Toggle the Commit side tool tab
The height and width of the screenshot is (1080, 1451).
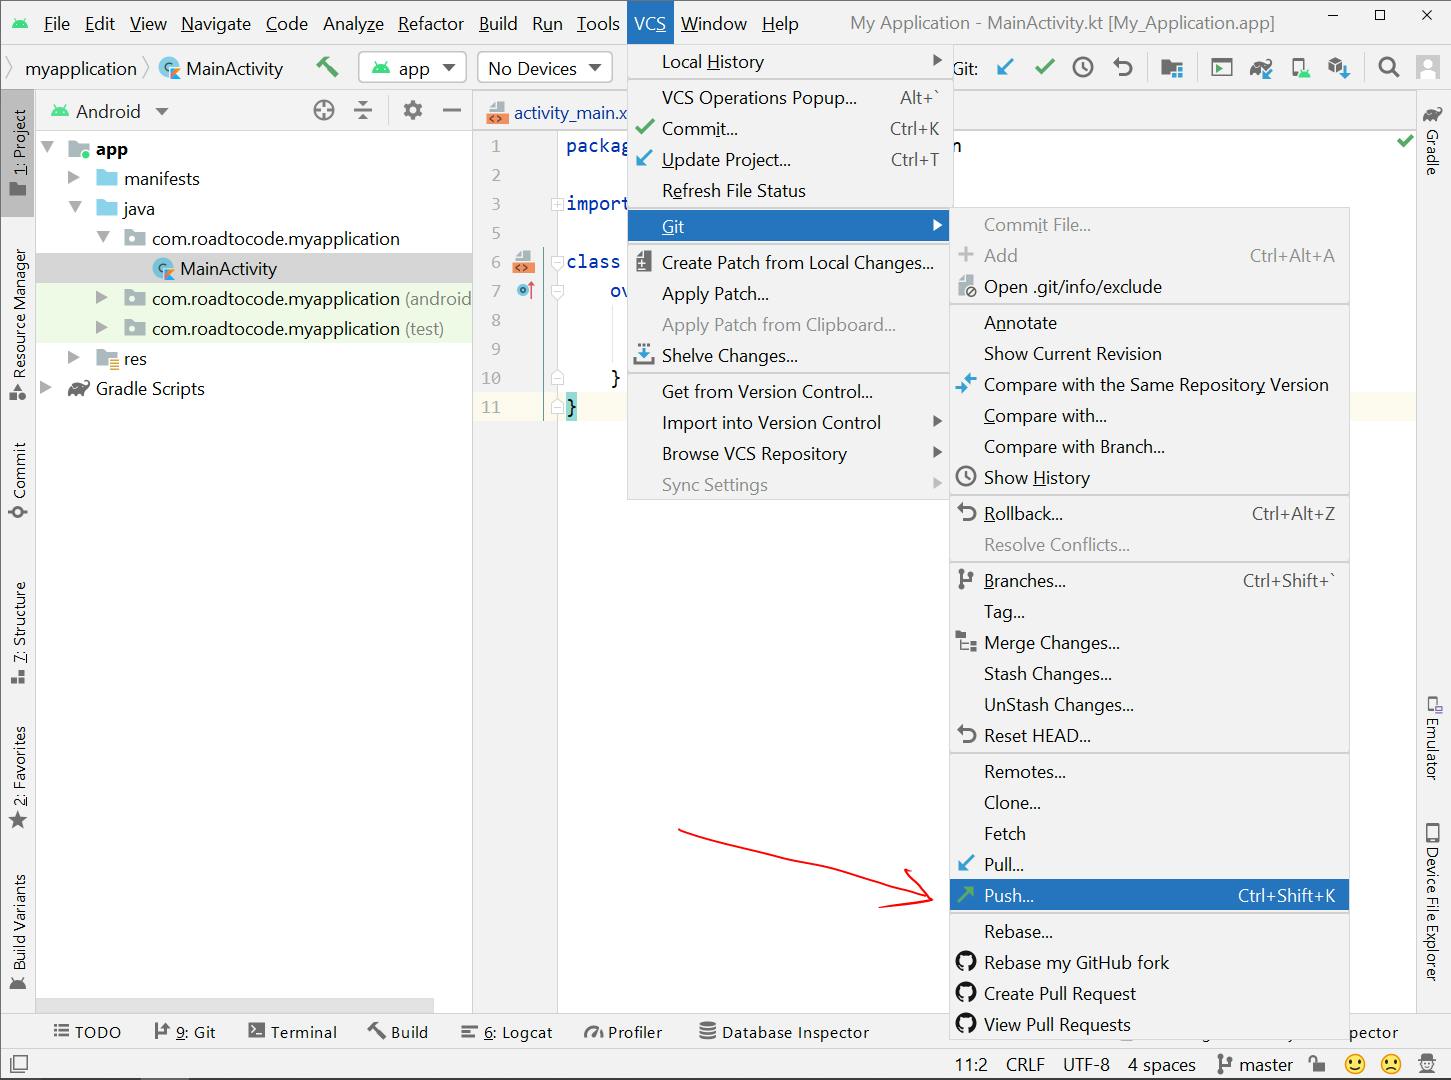pyautogui.click(x=18, y=480)
